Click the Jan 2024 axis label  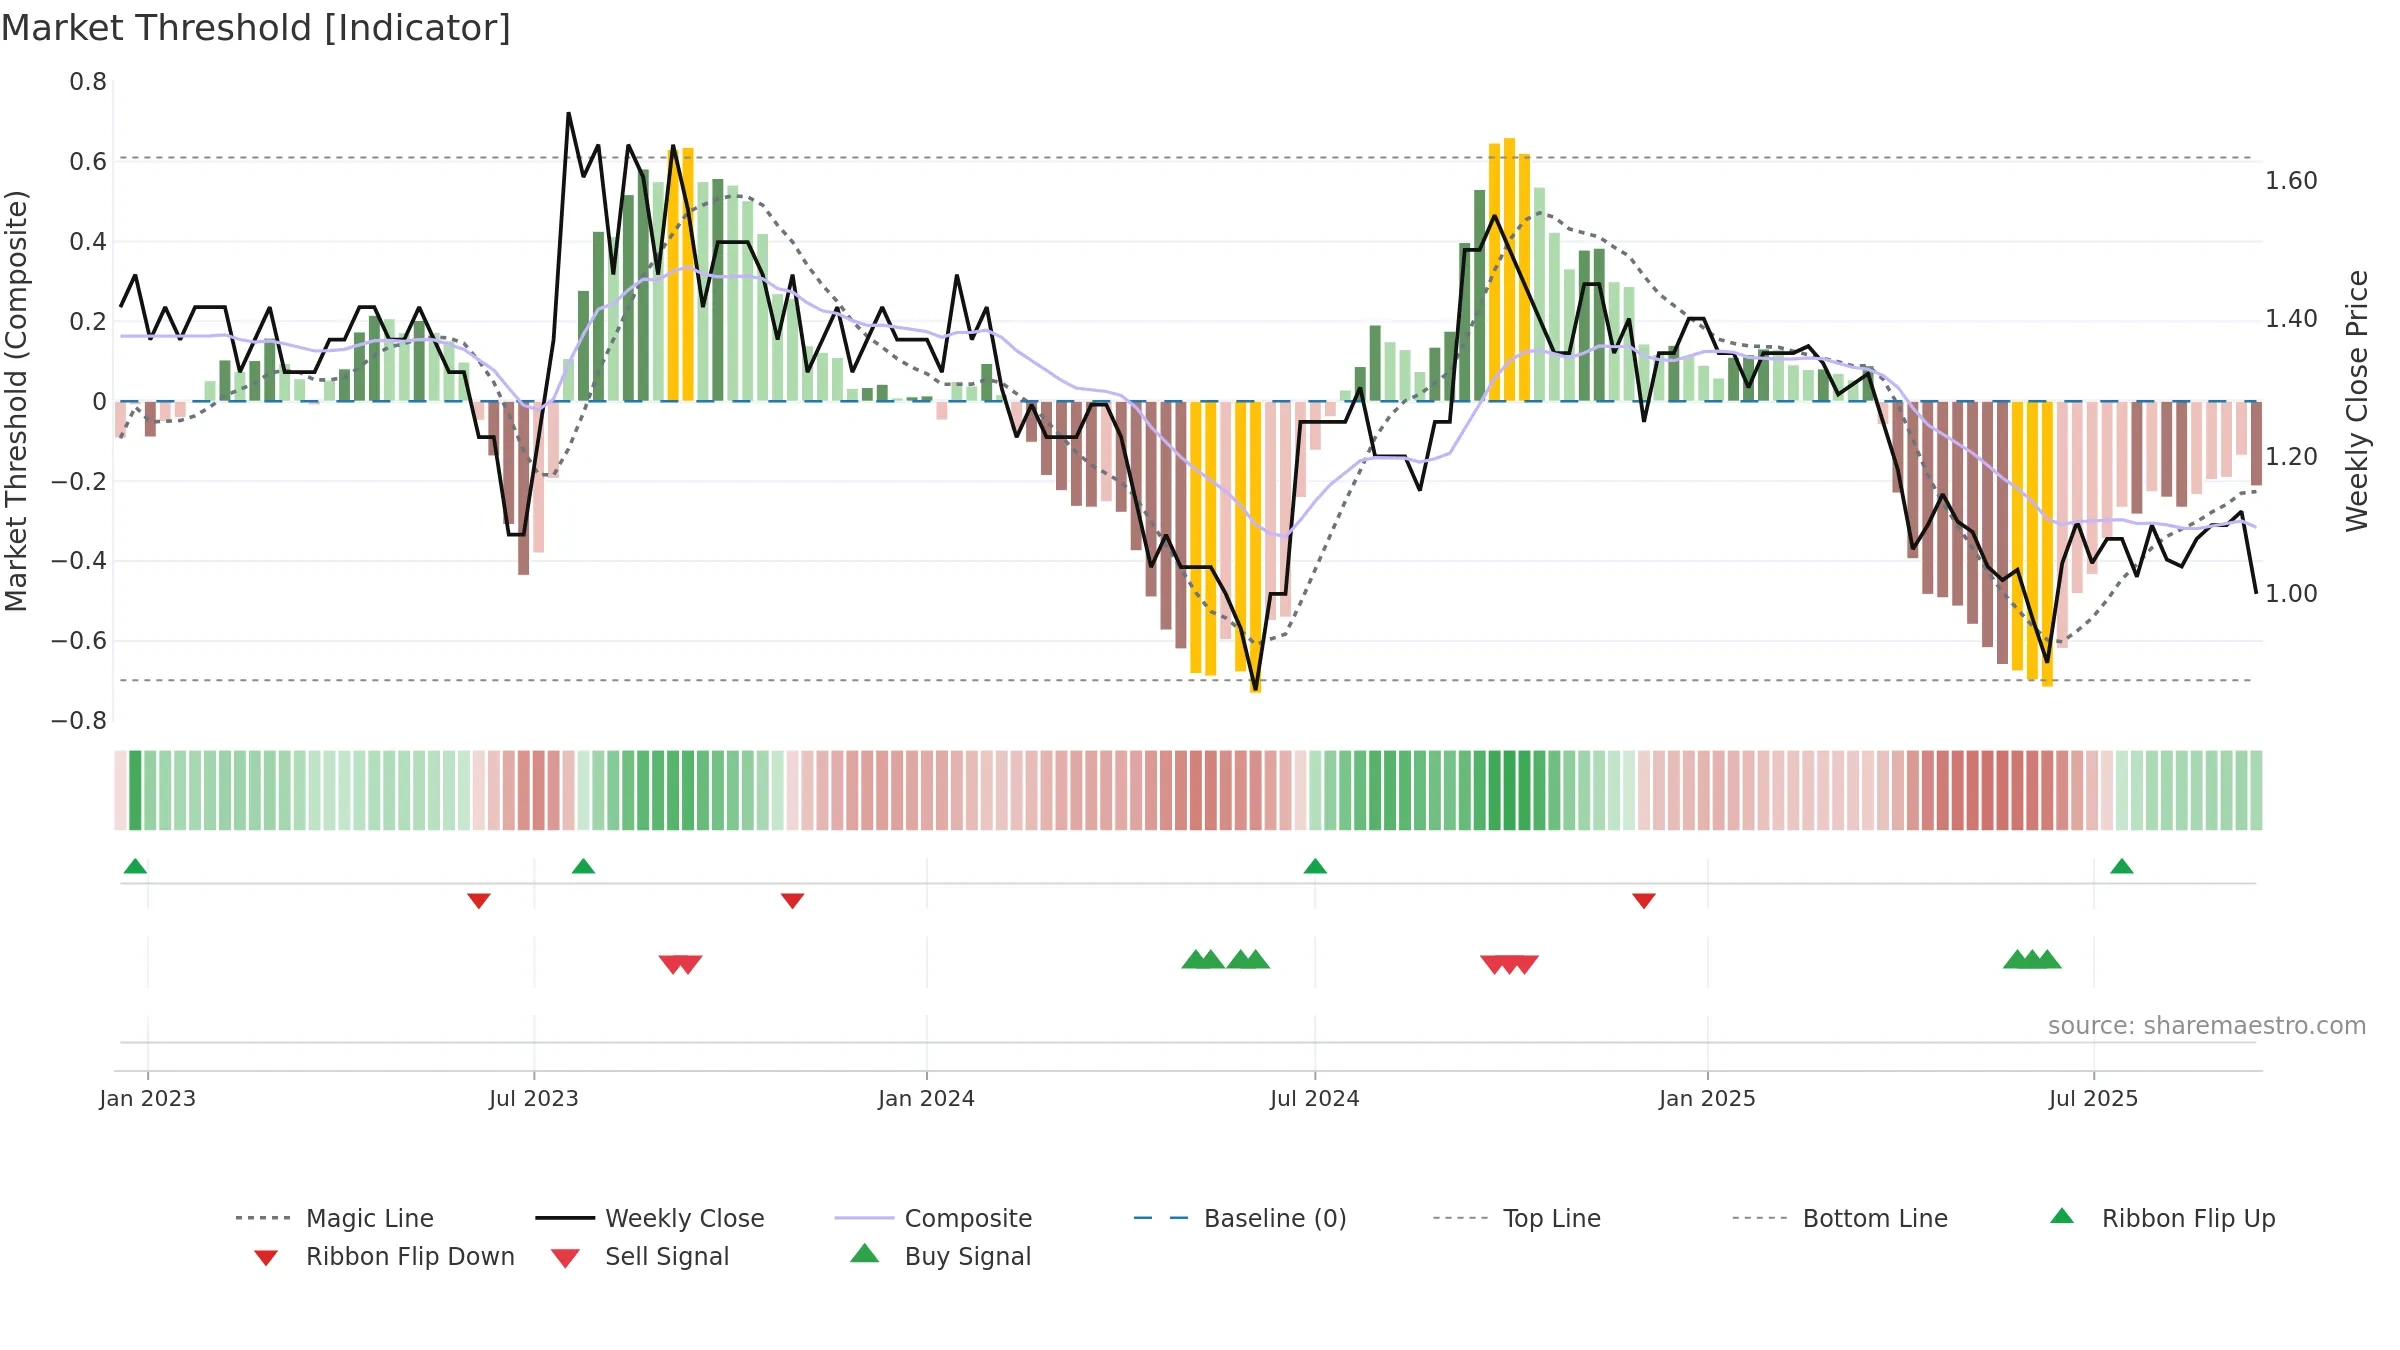click(x=926, y=1099)
